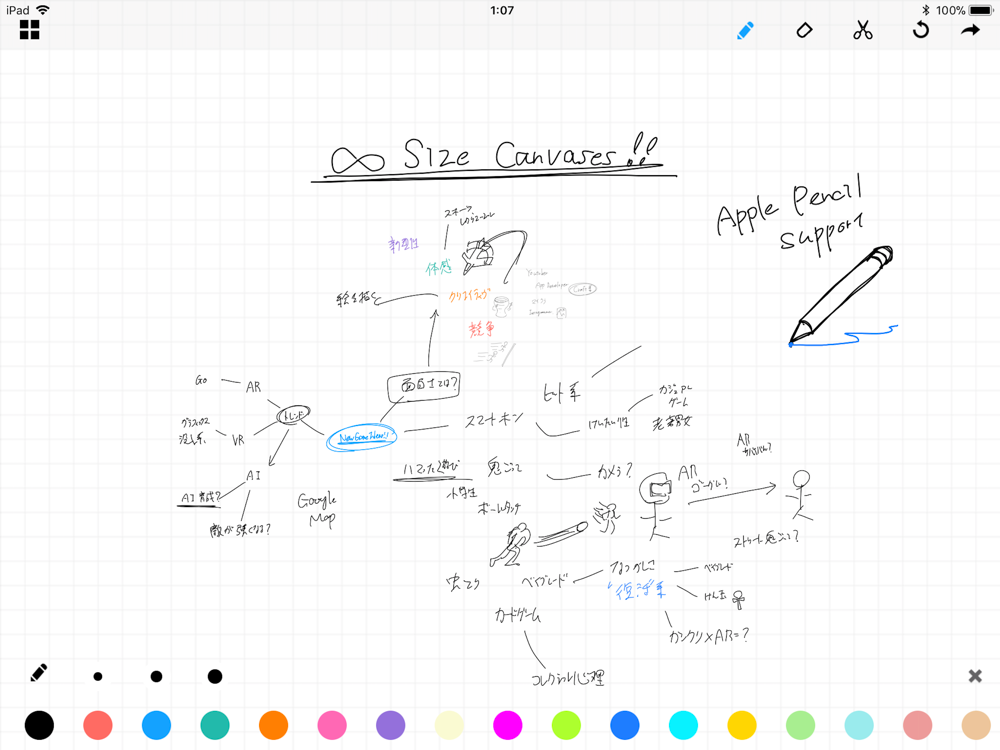Image resolution: width=1000 pixels, height=750 pixels.
Task: Tap the Bluetooth status icon
Action: click(x=926, y=10)
